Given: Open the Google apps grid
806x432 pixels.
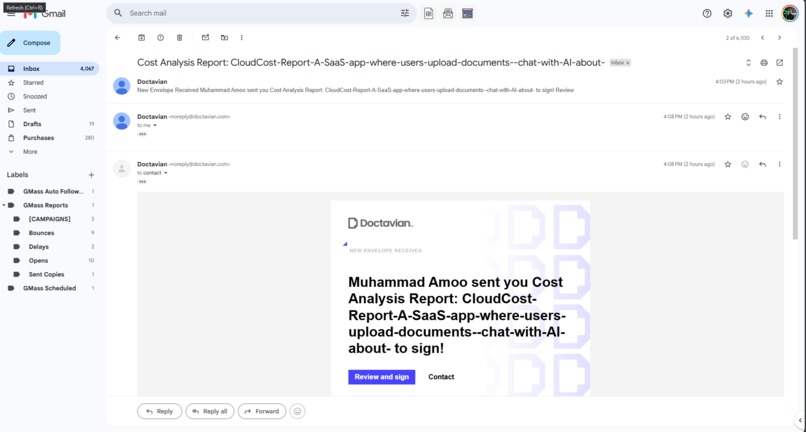Looking at the screenshot, I should point(769,13).
